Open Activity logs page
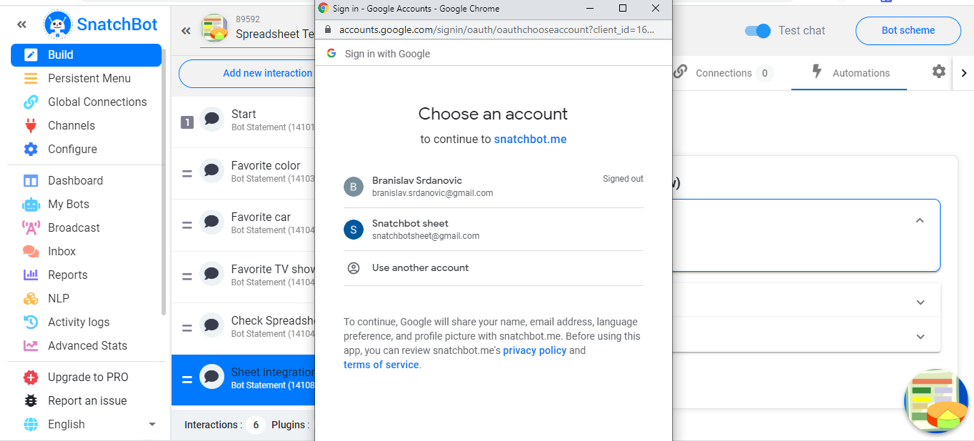Viewport: 974px width, 441px height. coord(78,322)
